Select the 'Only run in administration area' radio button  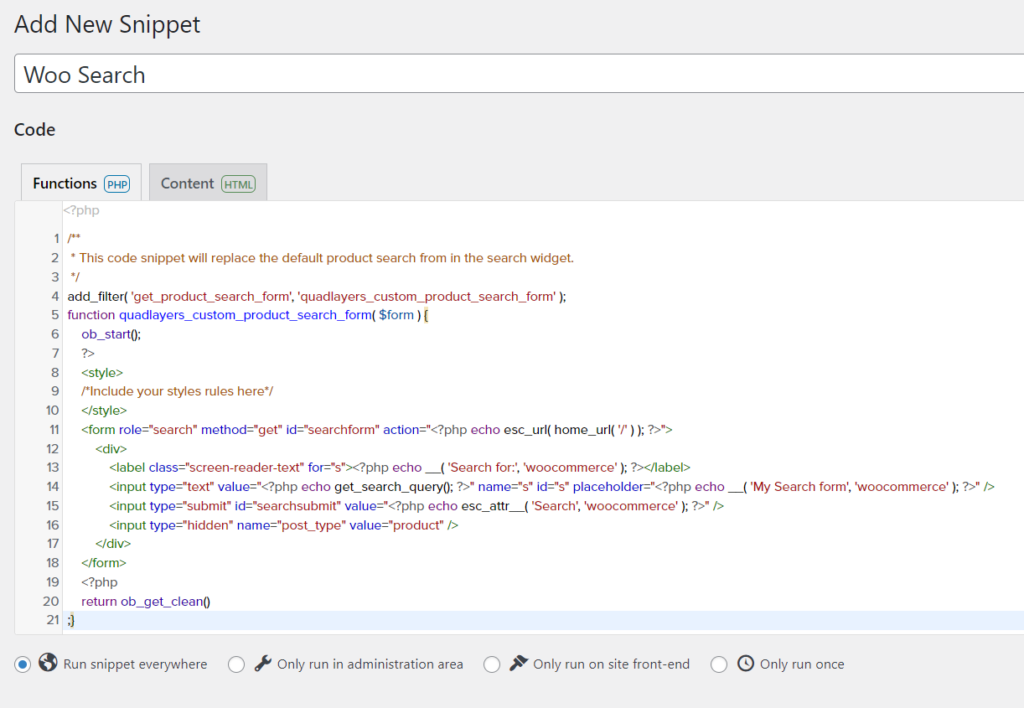coord(236,665)
